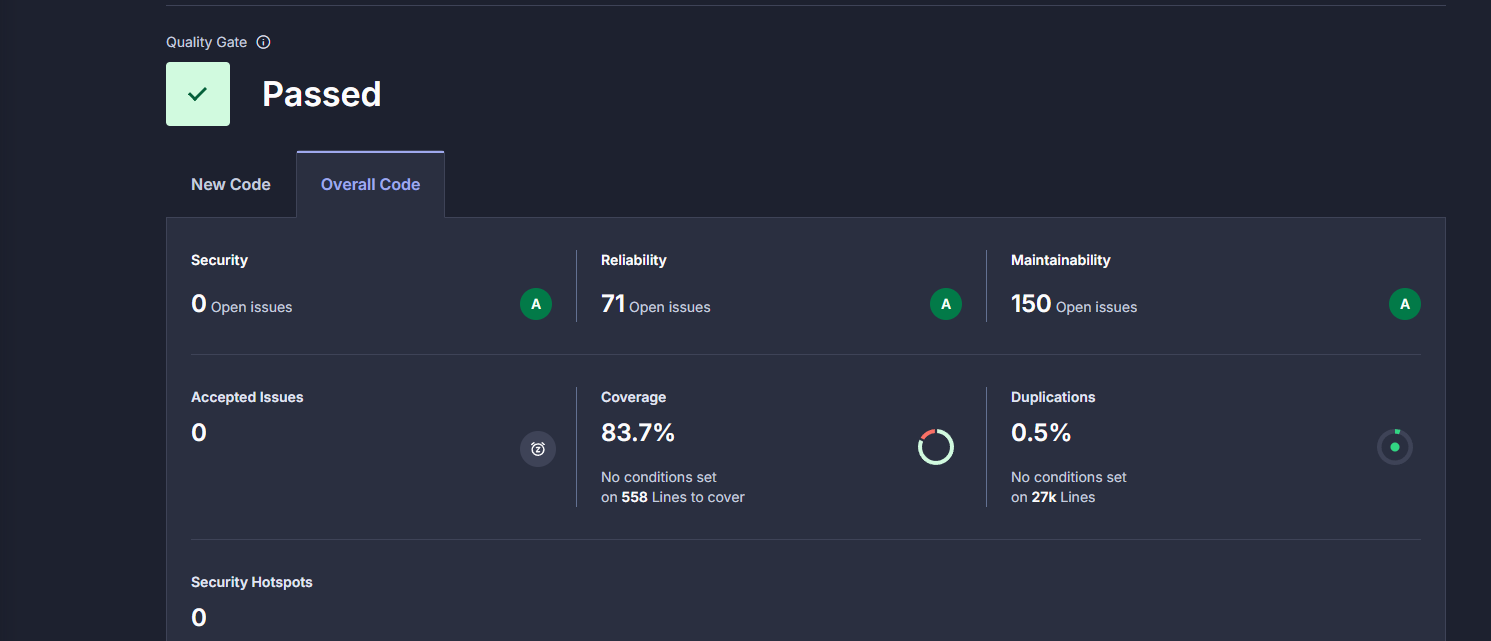1491x641 pixels.
Task: Click the Duplications heading
Action: [x=1053, y=397]
